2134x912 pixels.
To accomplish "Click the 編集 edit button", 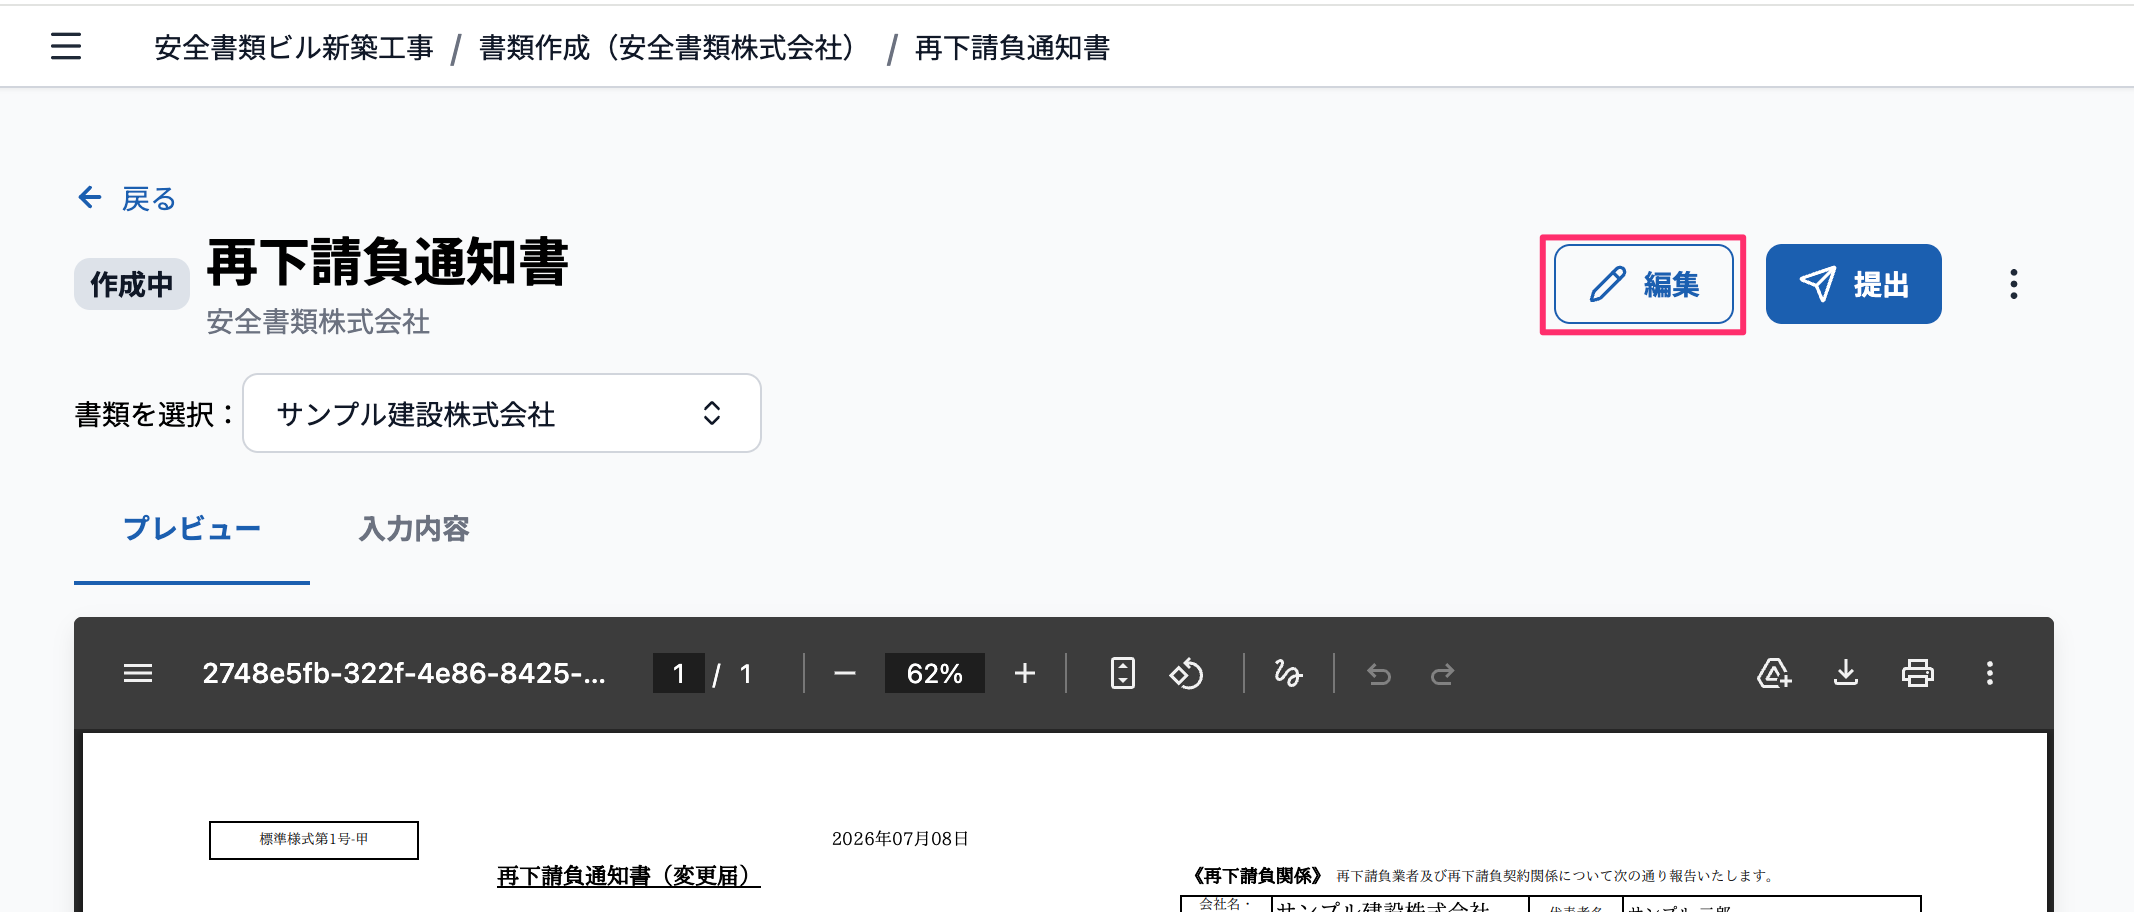I will pos(1643,284).
